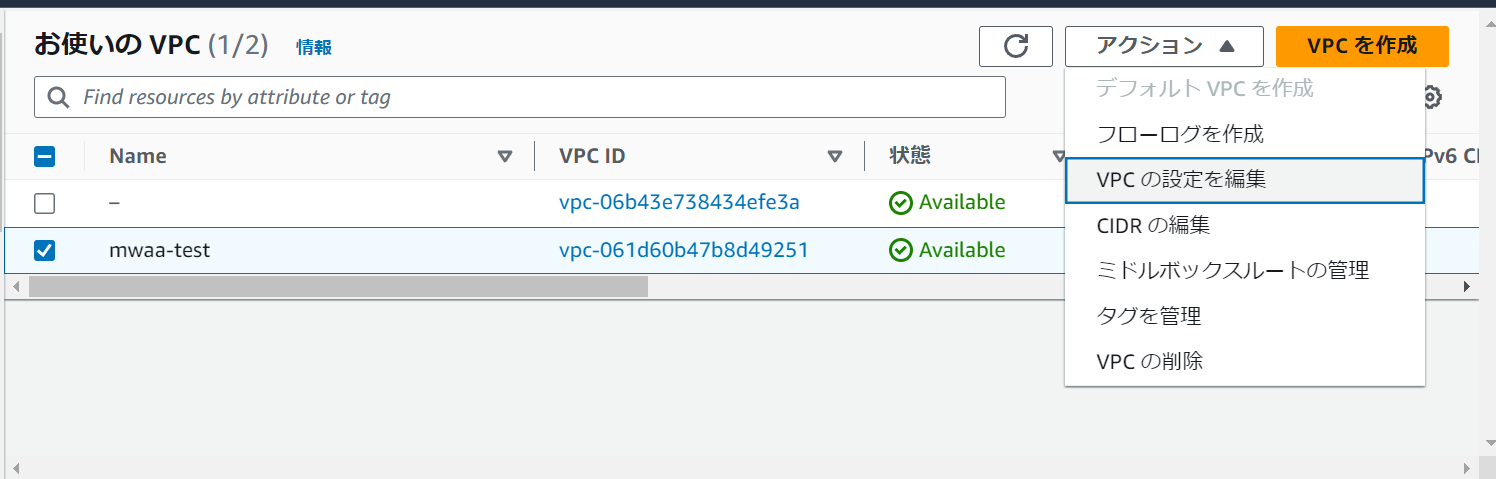Click the refresh icon button
The image size is (1496, 479).
tap(1016, 46)
